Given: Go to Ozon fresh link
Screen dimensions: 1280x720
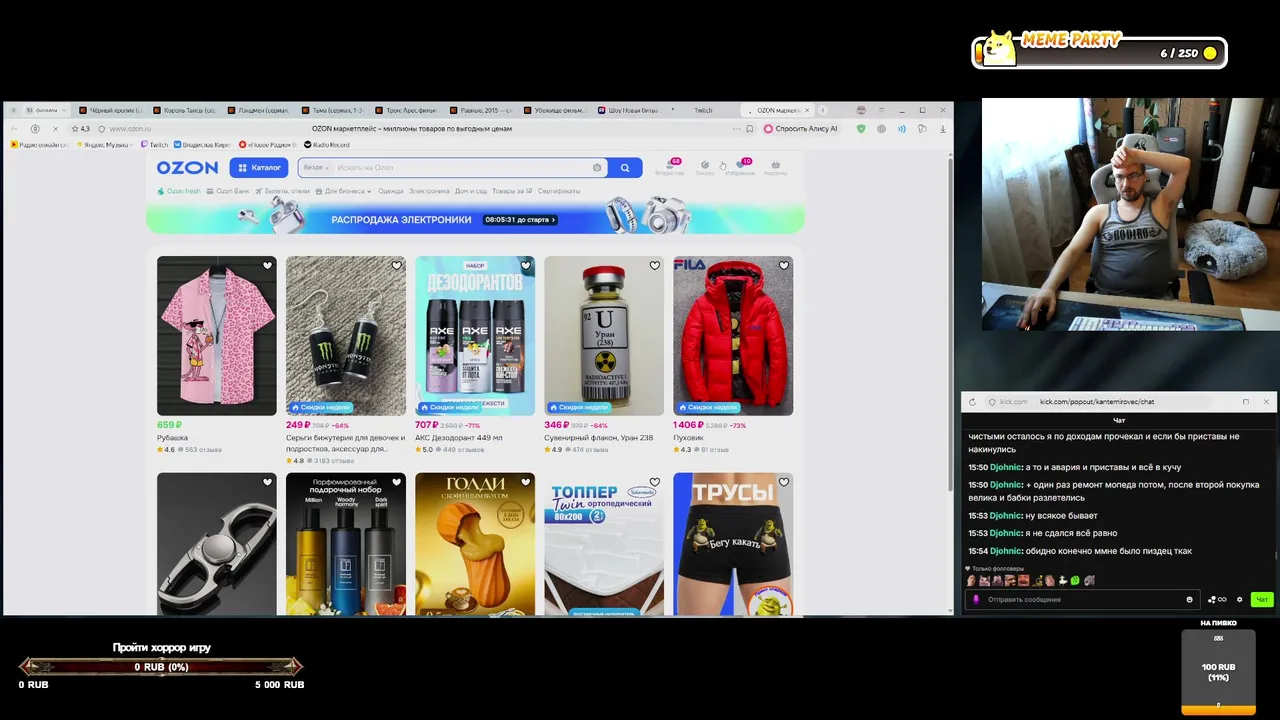Looking at the screenshot, I should pos(179,191).
